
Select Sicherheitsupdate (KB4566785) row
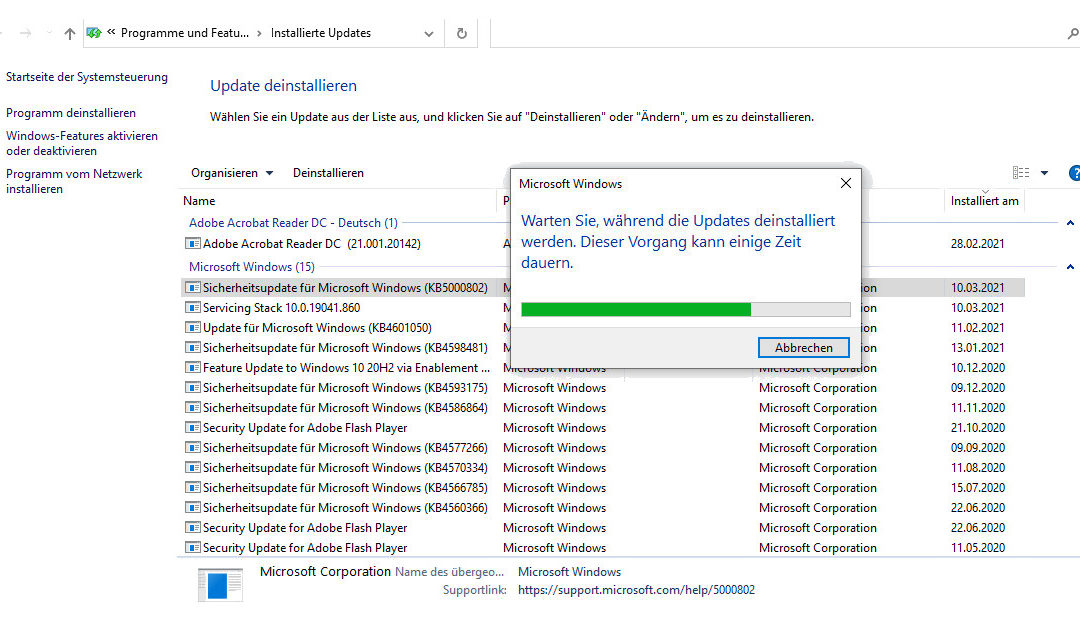[x=603, y=487]
